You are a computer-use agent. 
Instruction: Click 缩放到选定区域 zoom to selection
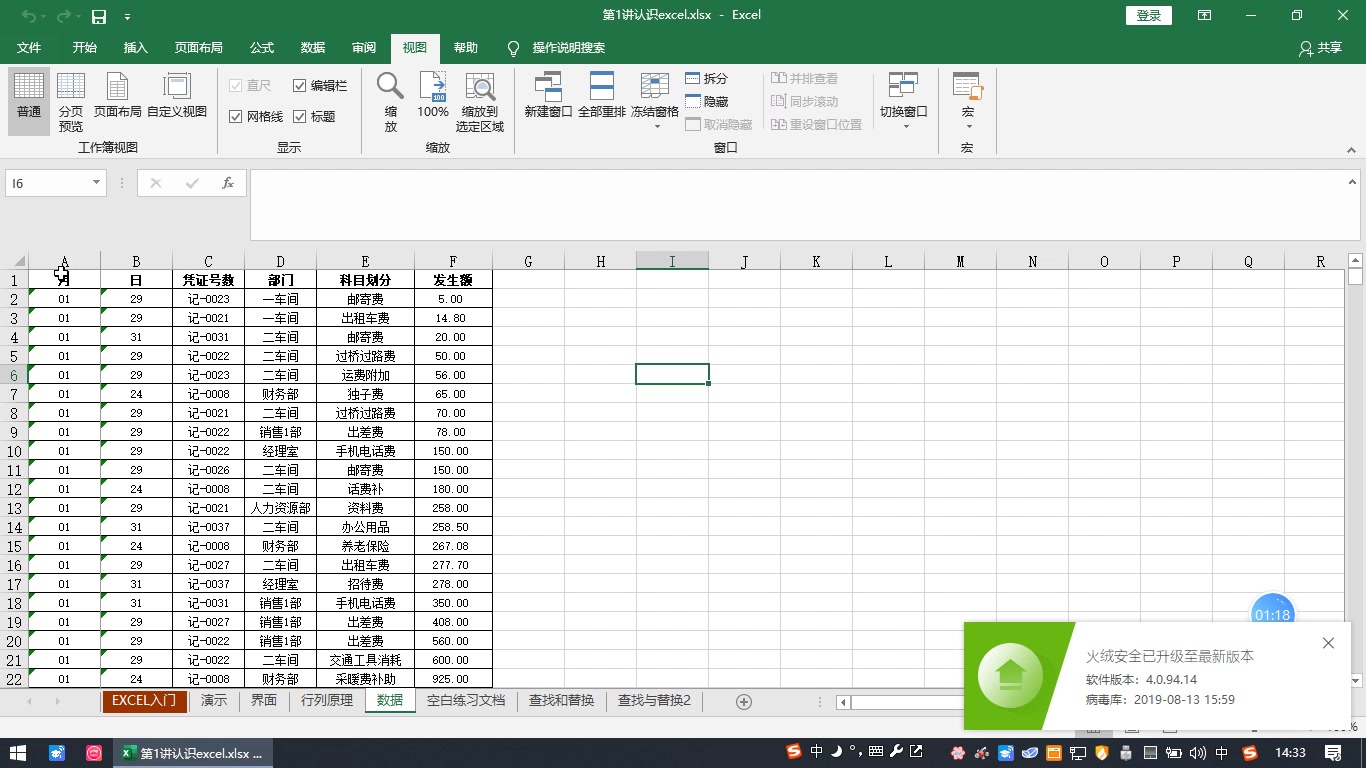(x=480, y=100)
